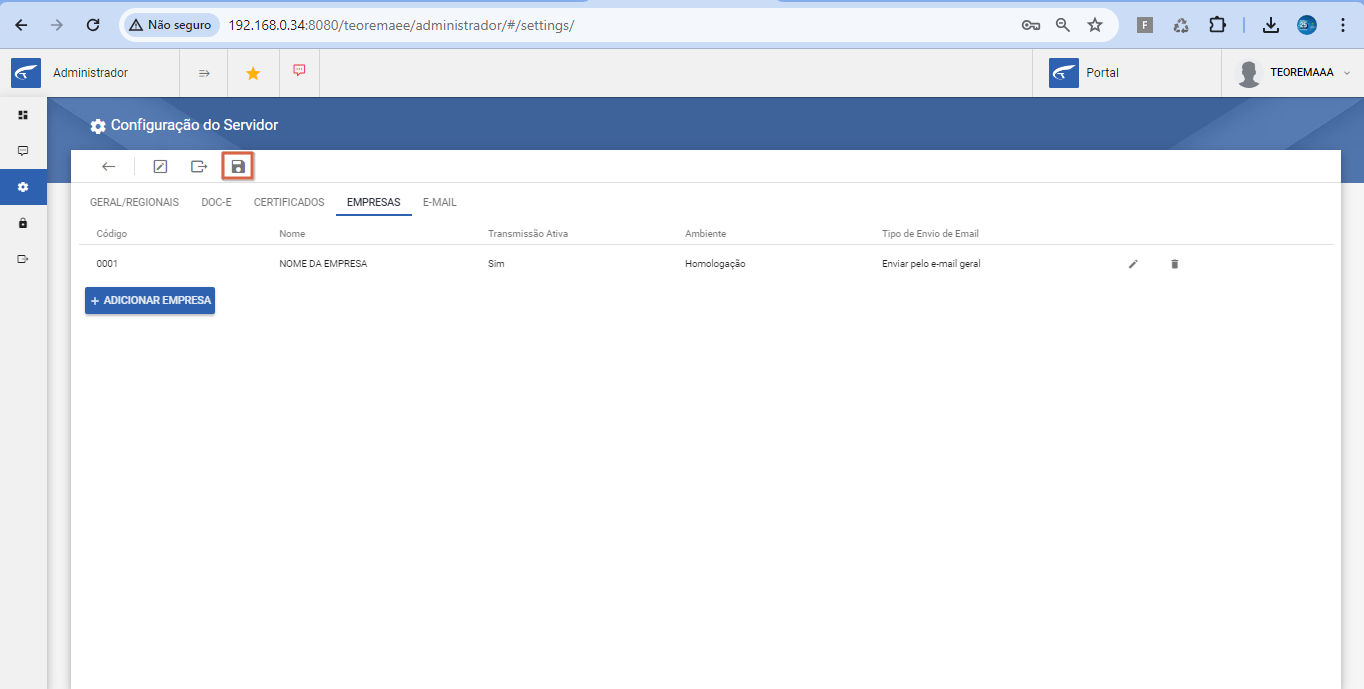This screenshot has width=1364, height=689.
Task: Switch to GERAL/REGIONAIS tab
Action: coord(134,202)
